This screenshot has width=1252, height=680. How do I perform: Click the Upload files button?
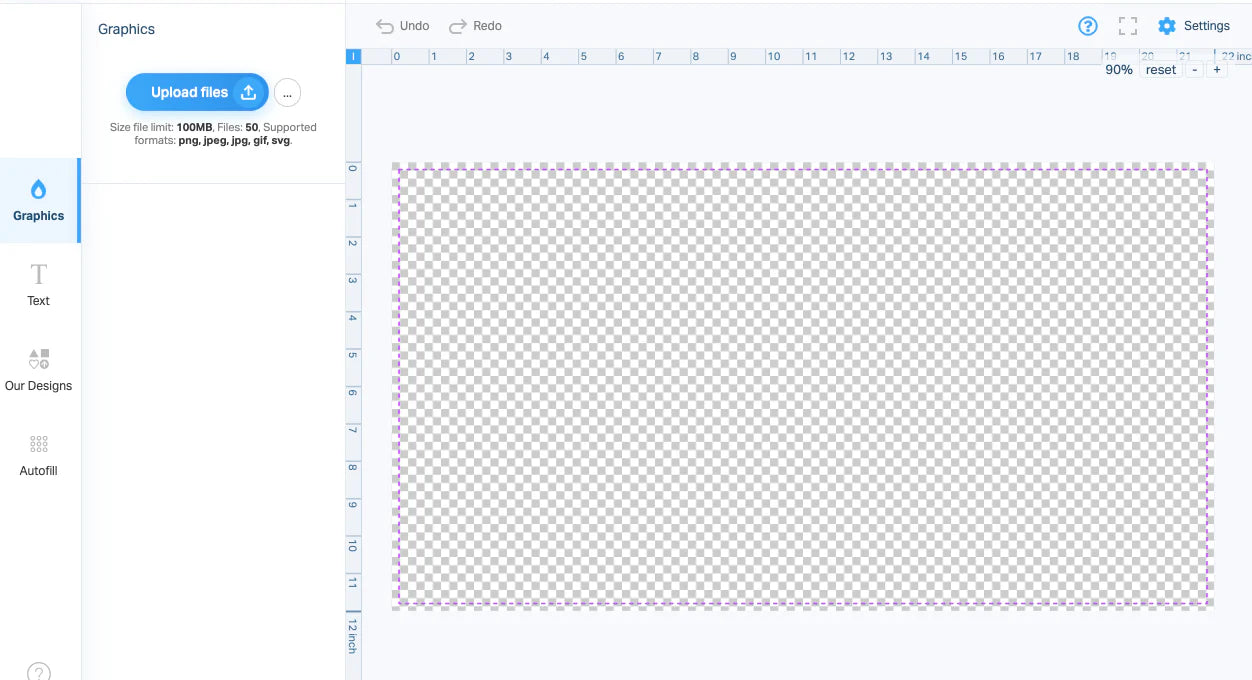click(196, 92)
